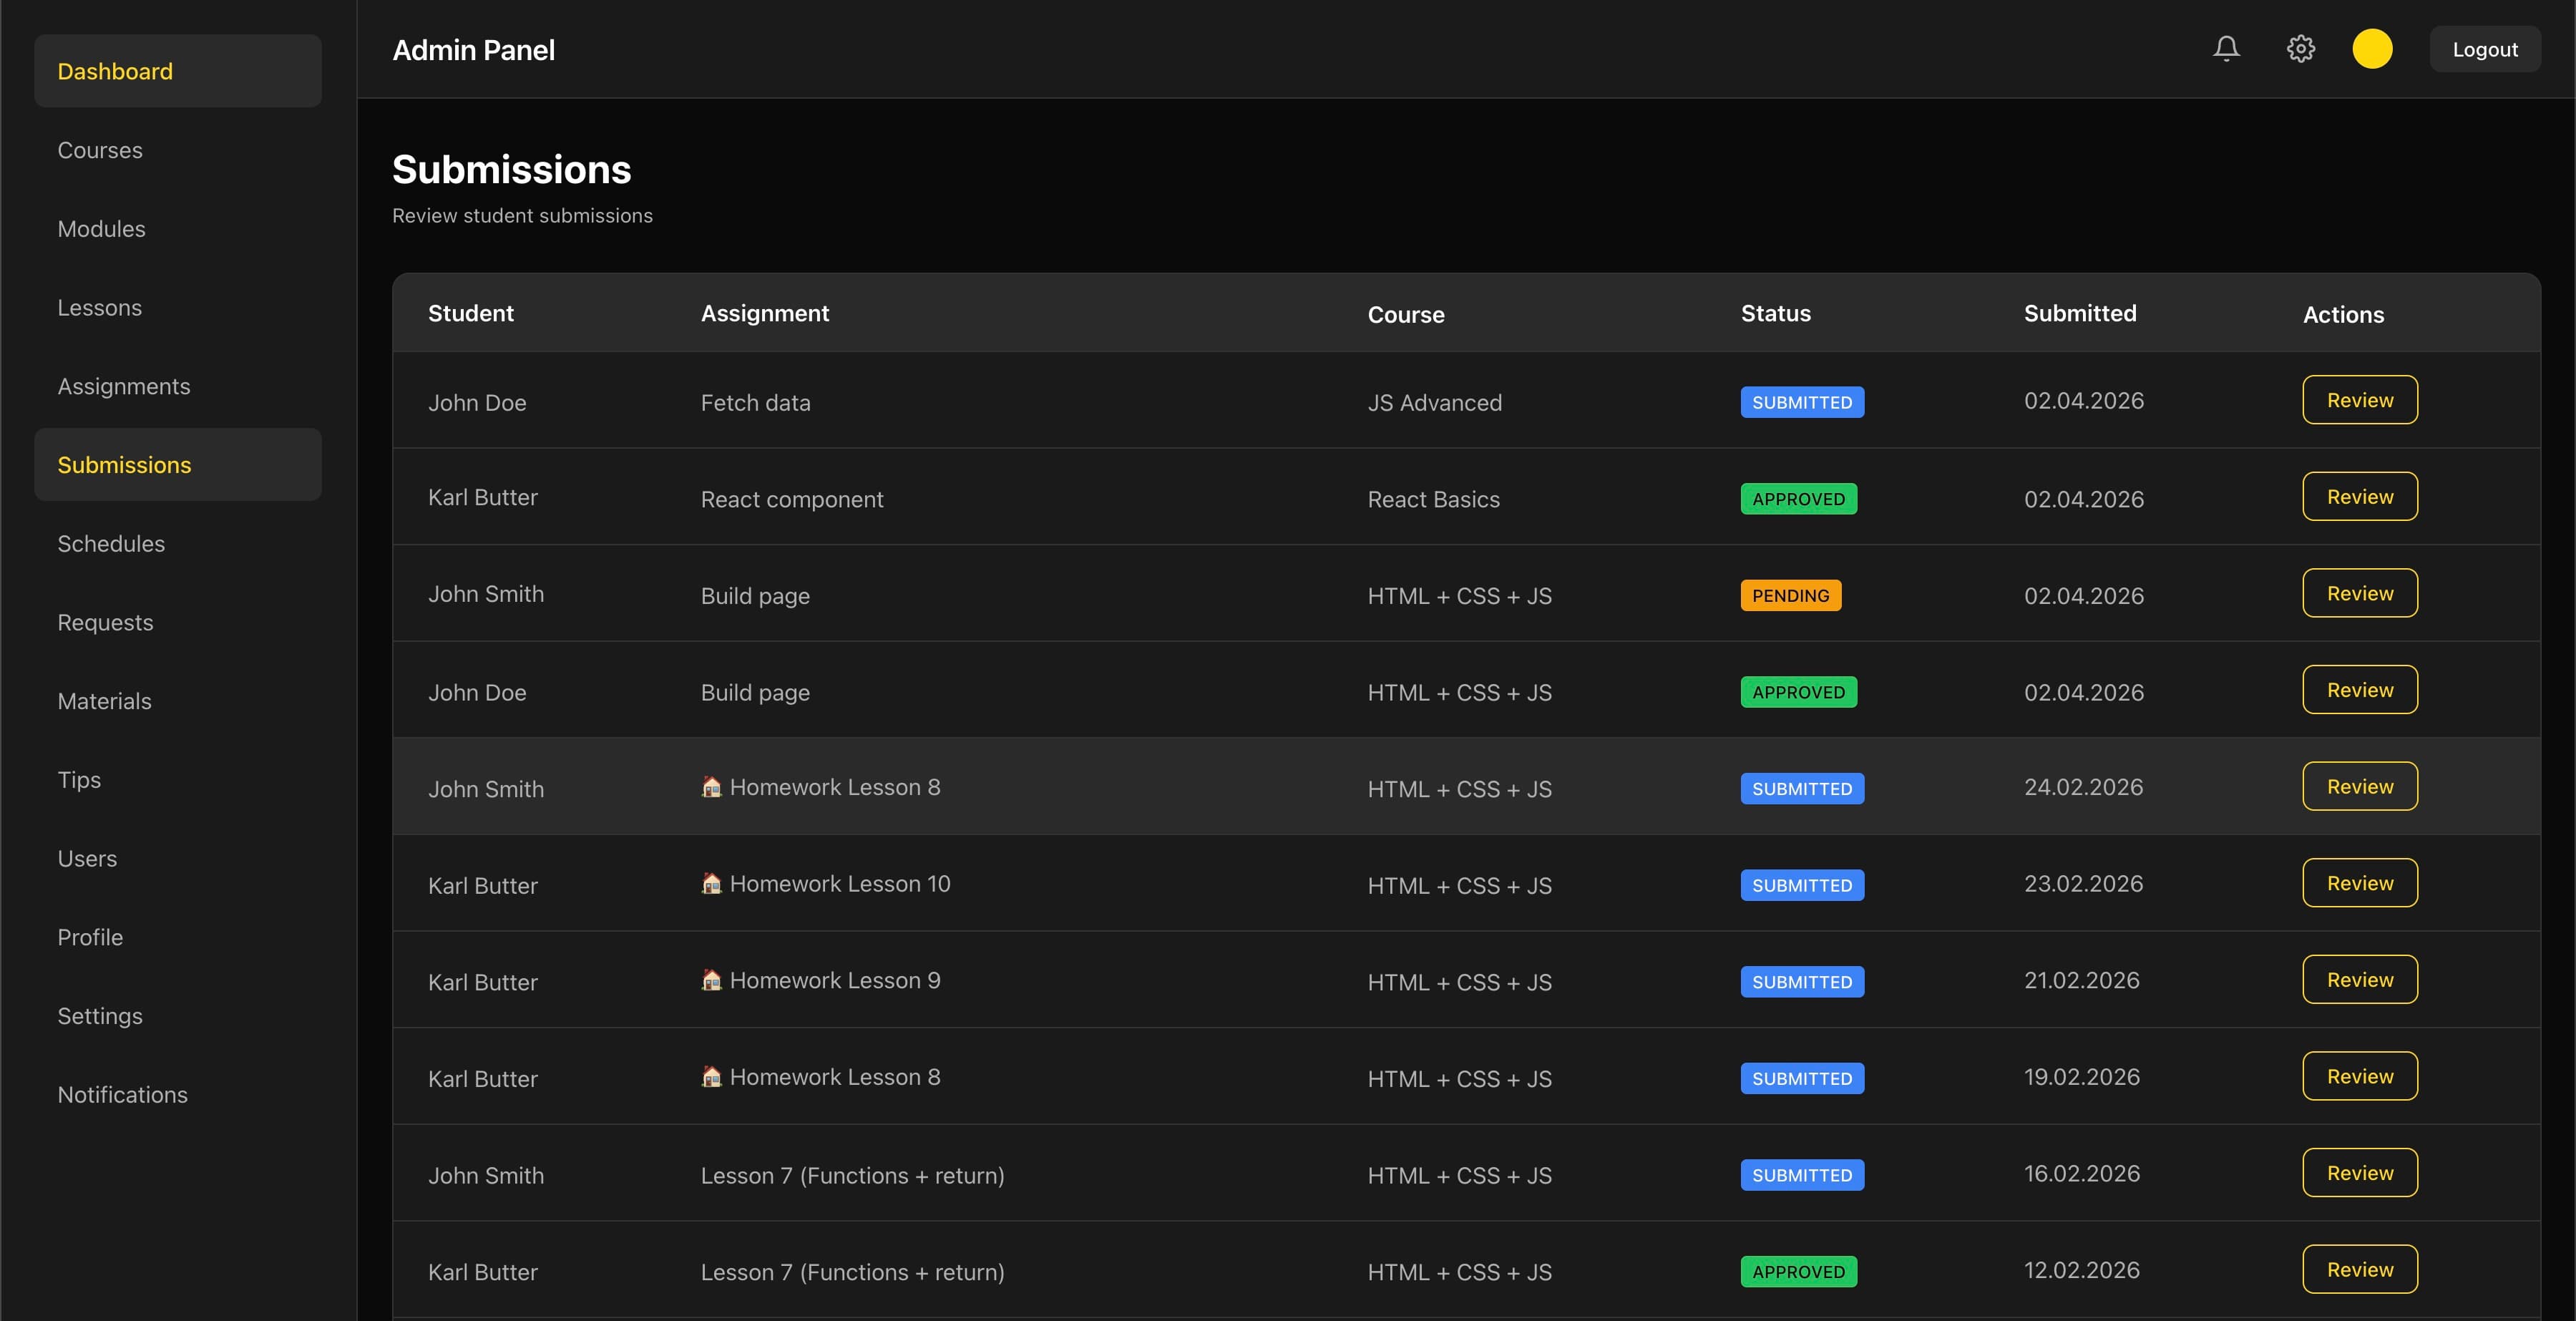Open the Notifications page
Viewport: 2576px width, 1321px height.
(x=122, y=1094)
